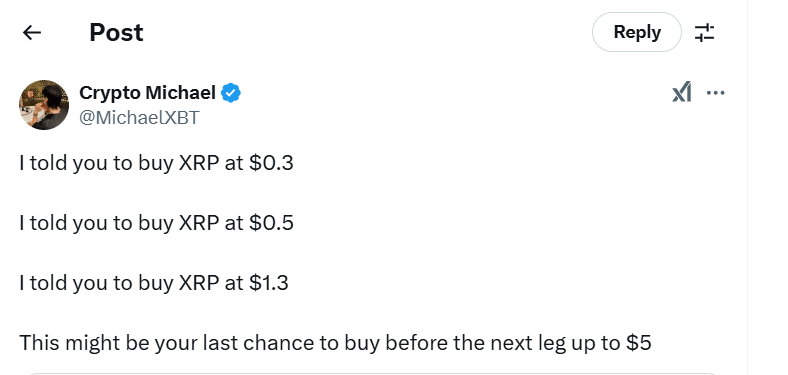This screenshot has height=375, width=788.
Task: Click the line mentioning XRP at $1.3
Action: tap(154, 283)
